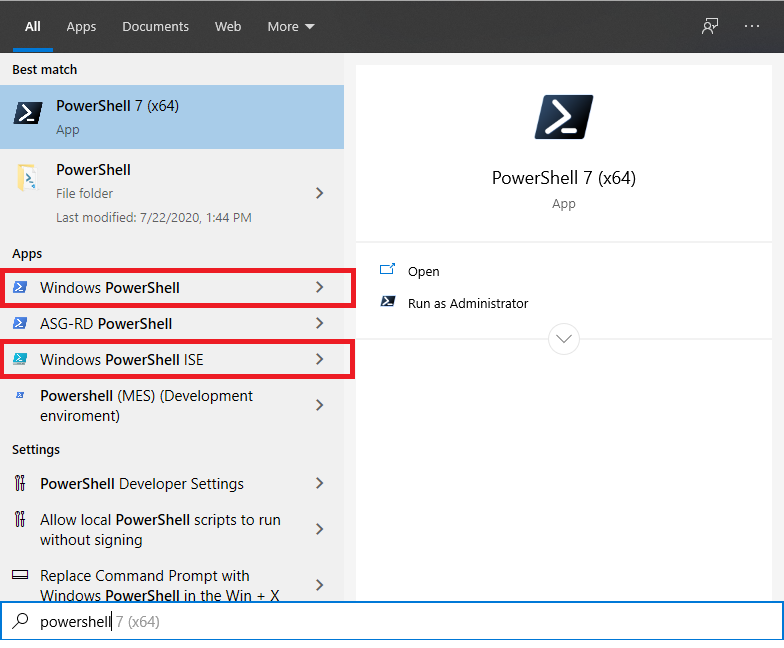This screenshot has height=648, width=784.
Task: Select the PowerShell File folder result
Action: tap(172, 194)
